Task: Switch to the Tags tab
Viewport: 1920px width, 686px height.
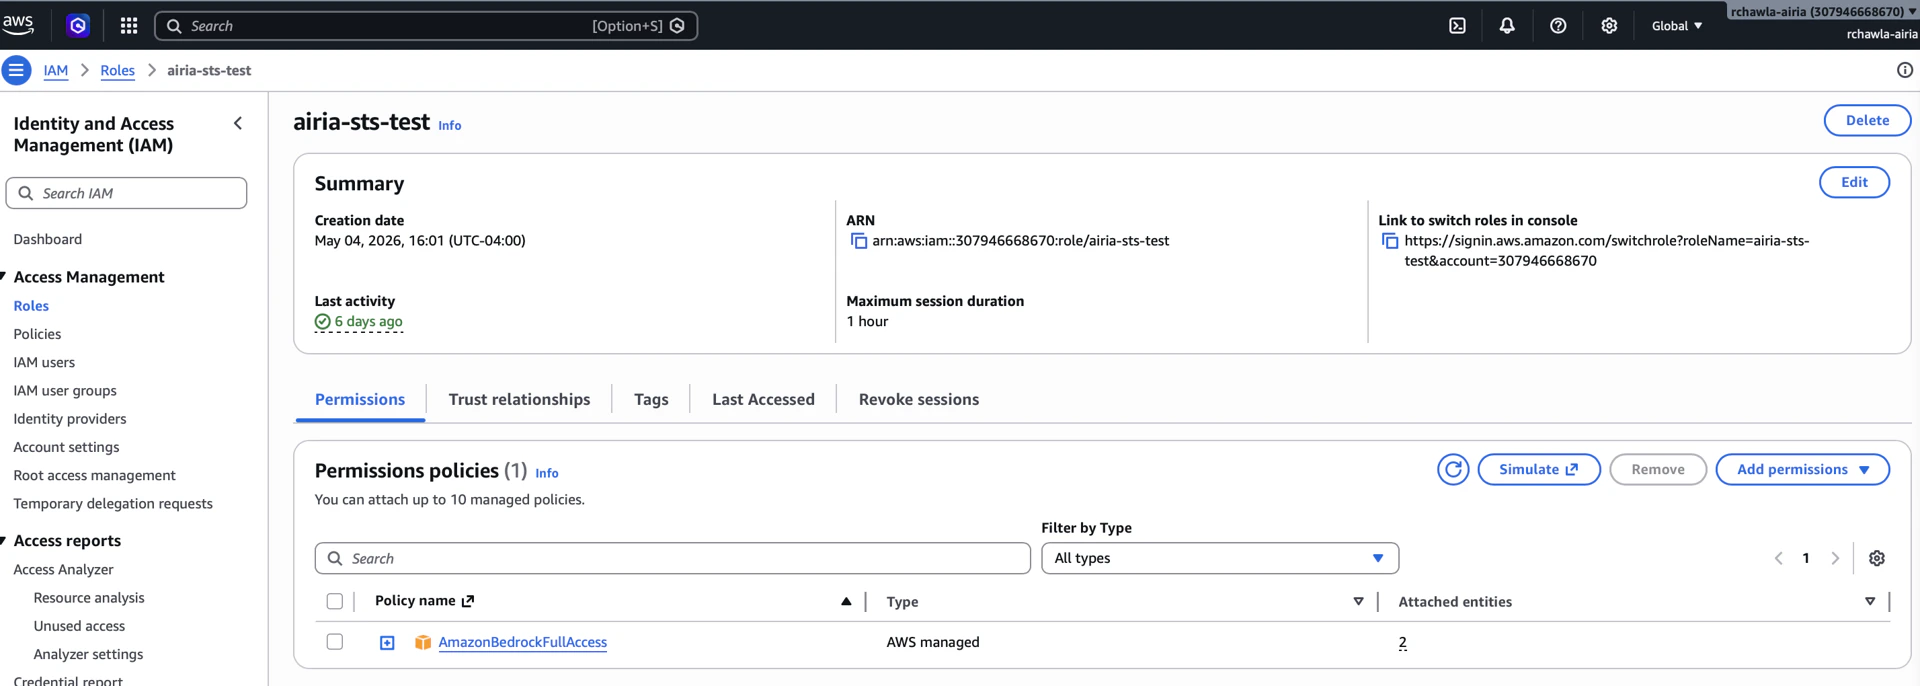Action: [x=651, y=399]
